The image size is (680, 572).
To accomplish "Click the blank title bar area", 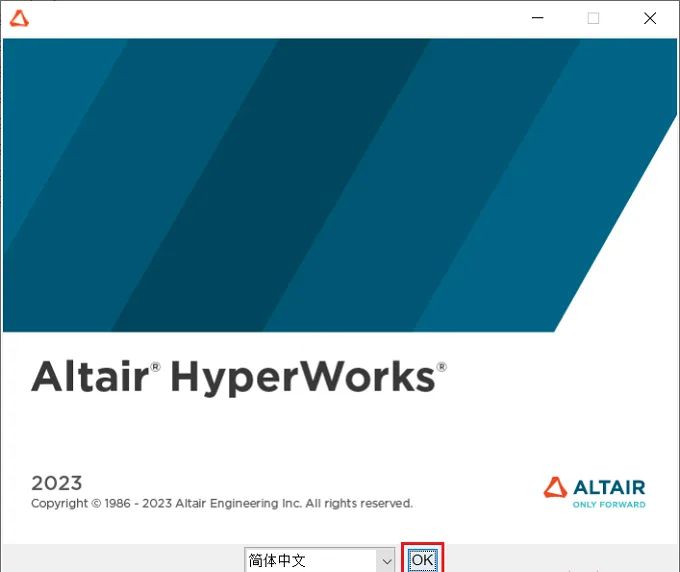I will click(x=278, y=18).
